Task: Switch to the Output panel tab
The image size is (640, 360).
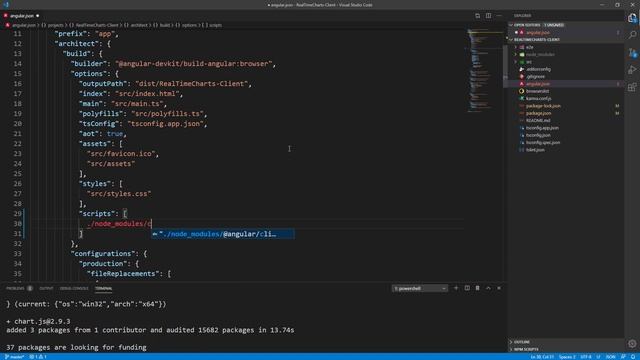Action: pyautogui.click(x=46, y=288)
